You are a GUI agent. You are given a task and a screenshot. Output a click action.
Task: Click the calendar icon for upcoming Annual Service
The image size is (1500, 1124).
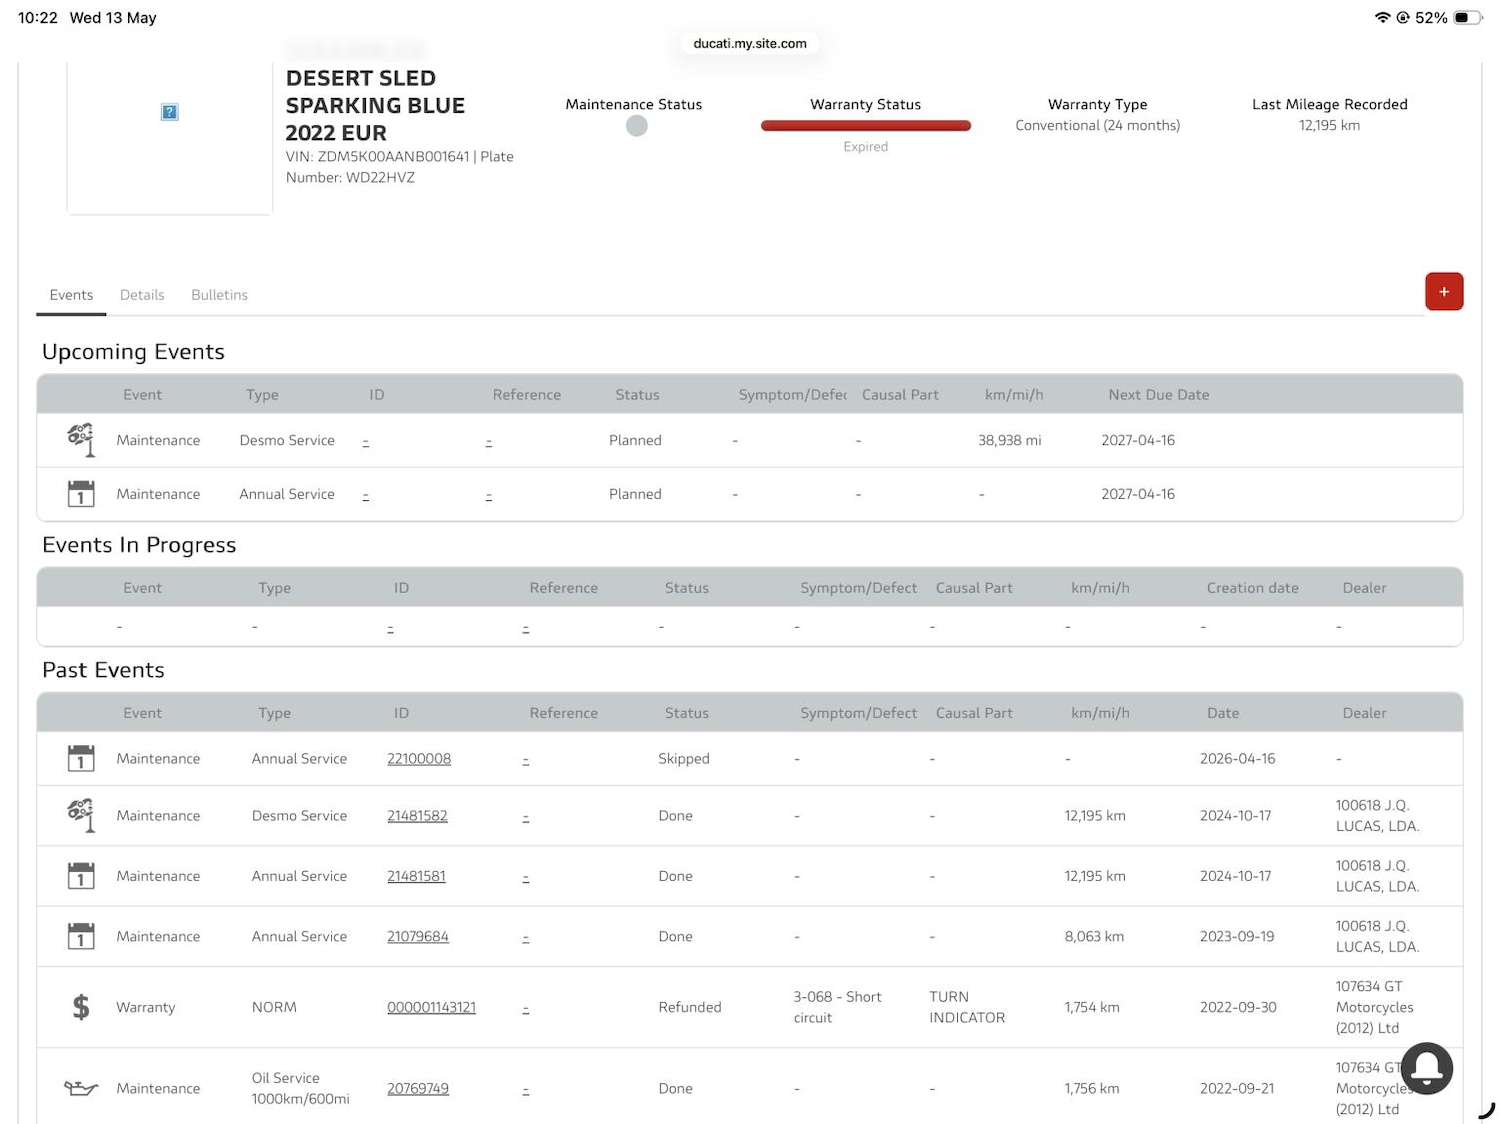[x=81, y=494]
